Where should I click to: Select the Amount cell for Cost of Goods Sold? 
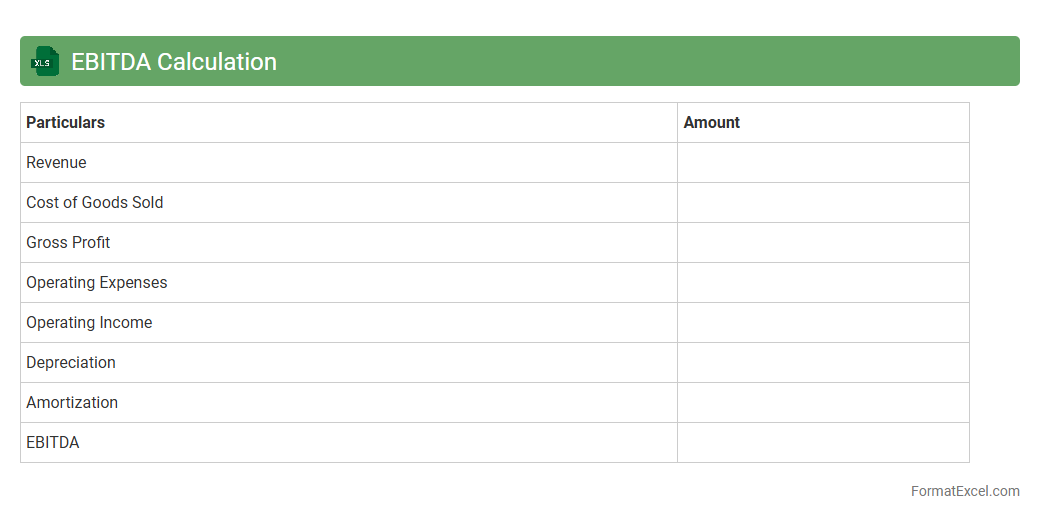pyautogui.click(x=823, y=203)
